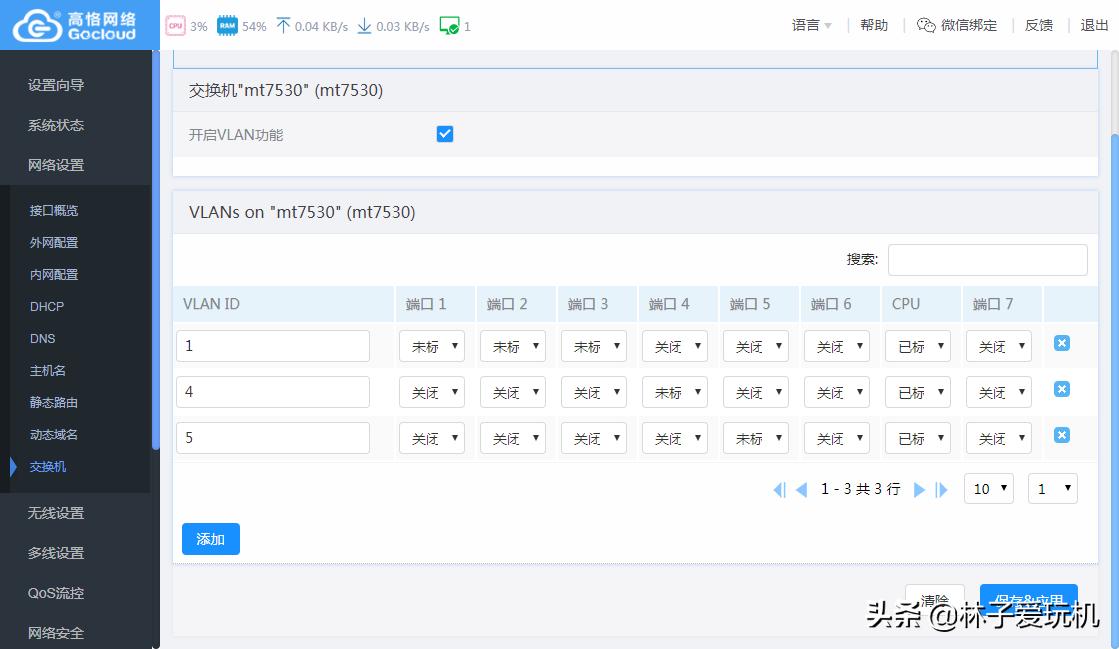This screenshot has height=649, width=1119.
Task: Click the Gocloud logo icon
Action: (x=36, y=25)
